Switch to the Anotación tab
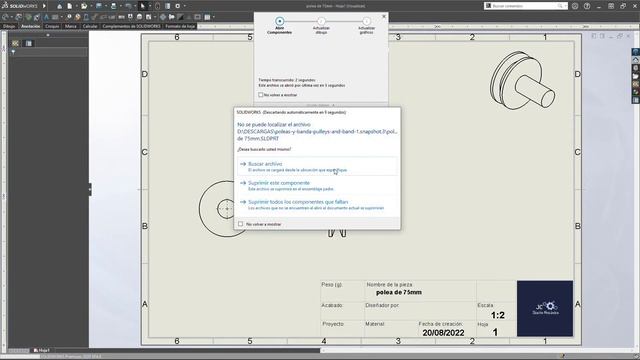 click(31, 26)
